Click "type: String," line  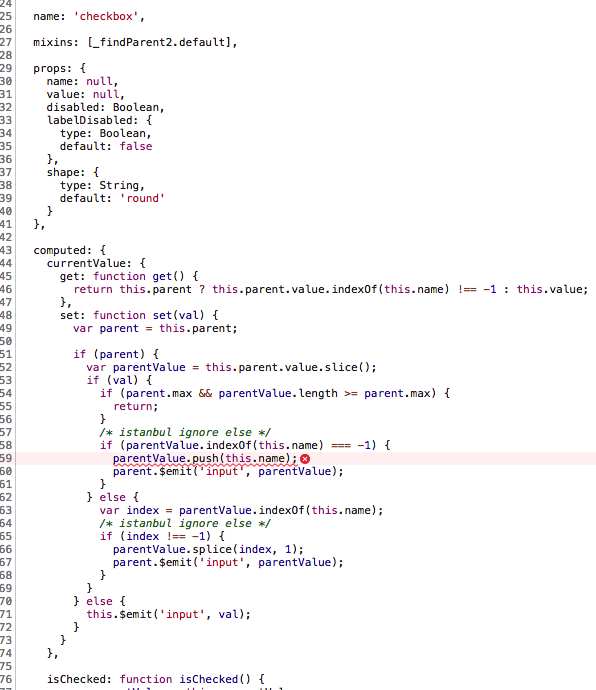[102, 186]
